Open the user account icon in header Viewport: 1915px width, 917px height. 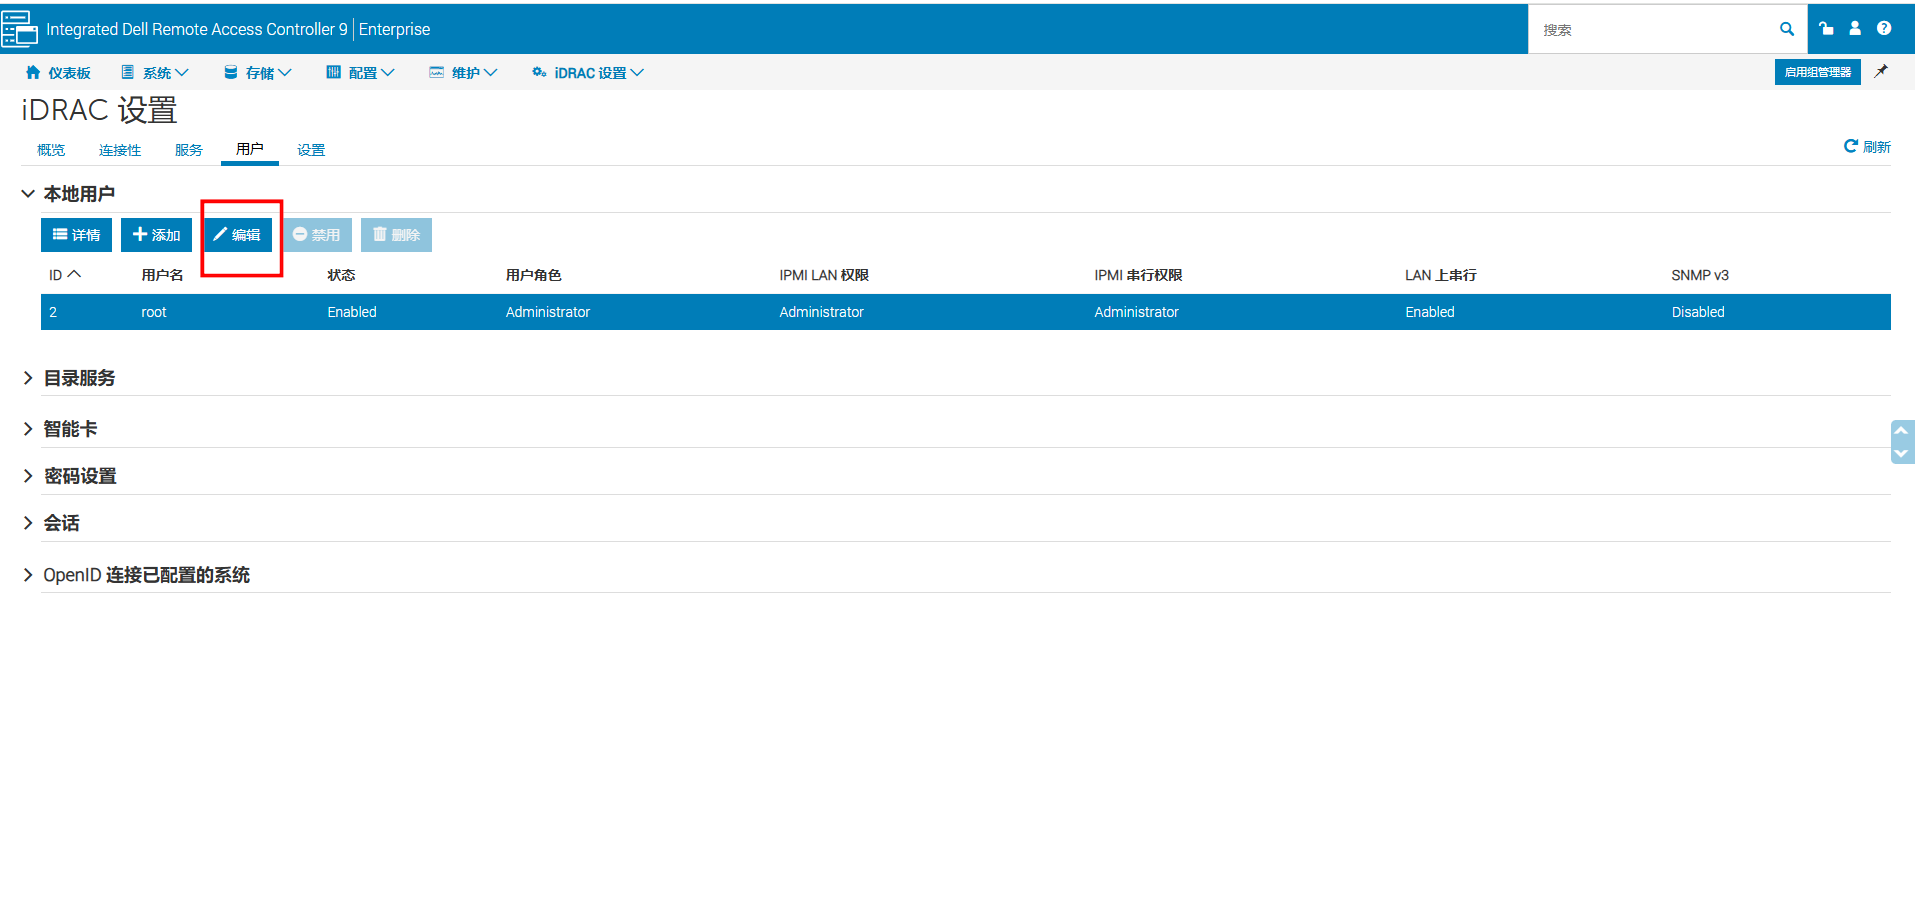[x=1855, y=29]
